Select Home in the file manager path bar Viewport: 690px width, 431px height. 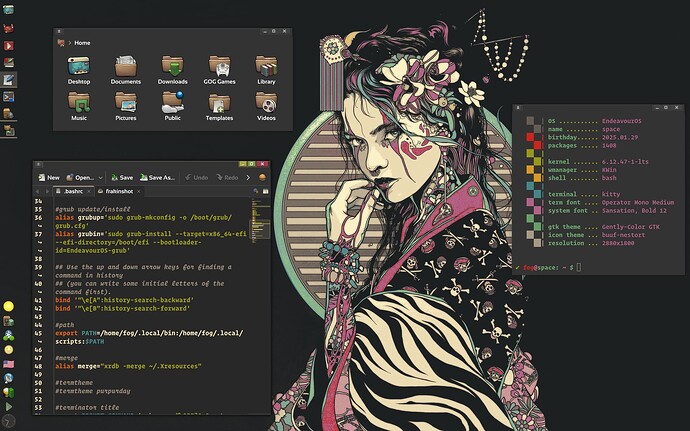point(82,43)
